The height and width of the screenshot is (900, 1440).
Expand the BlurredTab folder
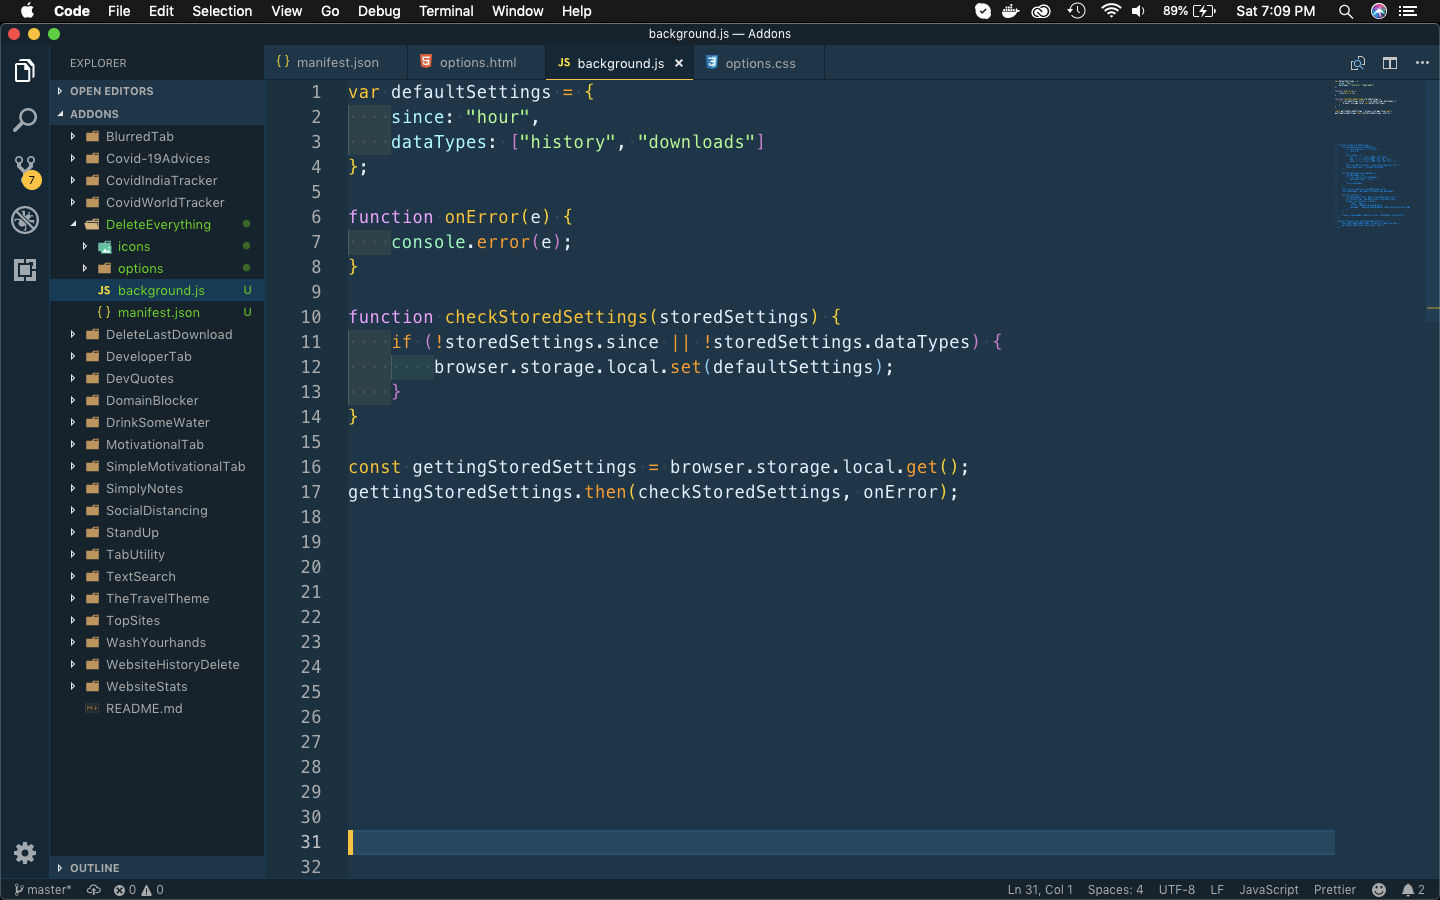(x=157, y=137)
